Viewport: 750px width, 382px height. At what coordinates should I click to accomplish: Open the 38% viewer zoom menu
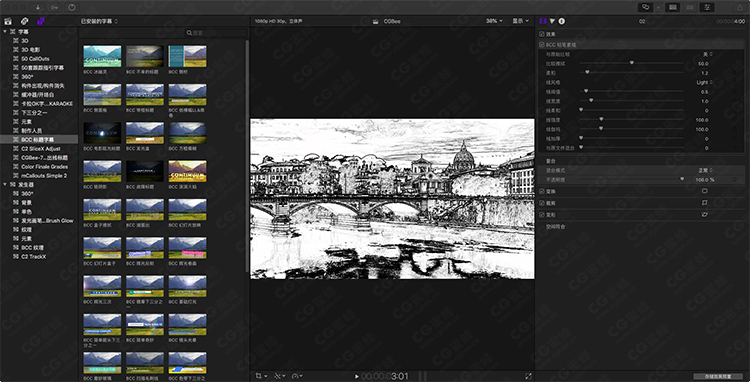[494, 21]
